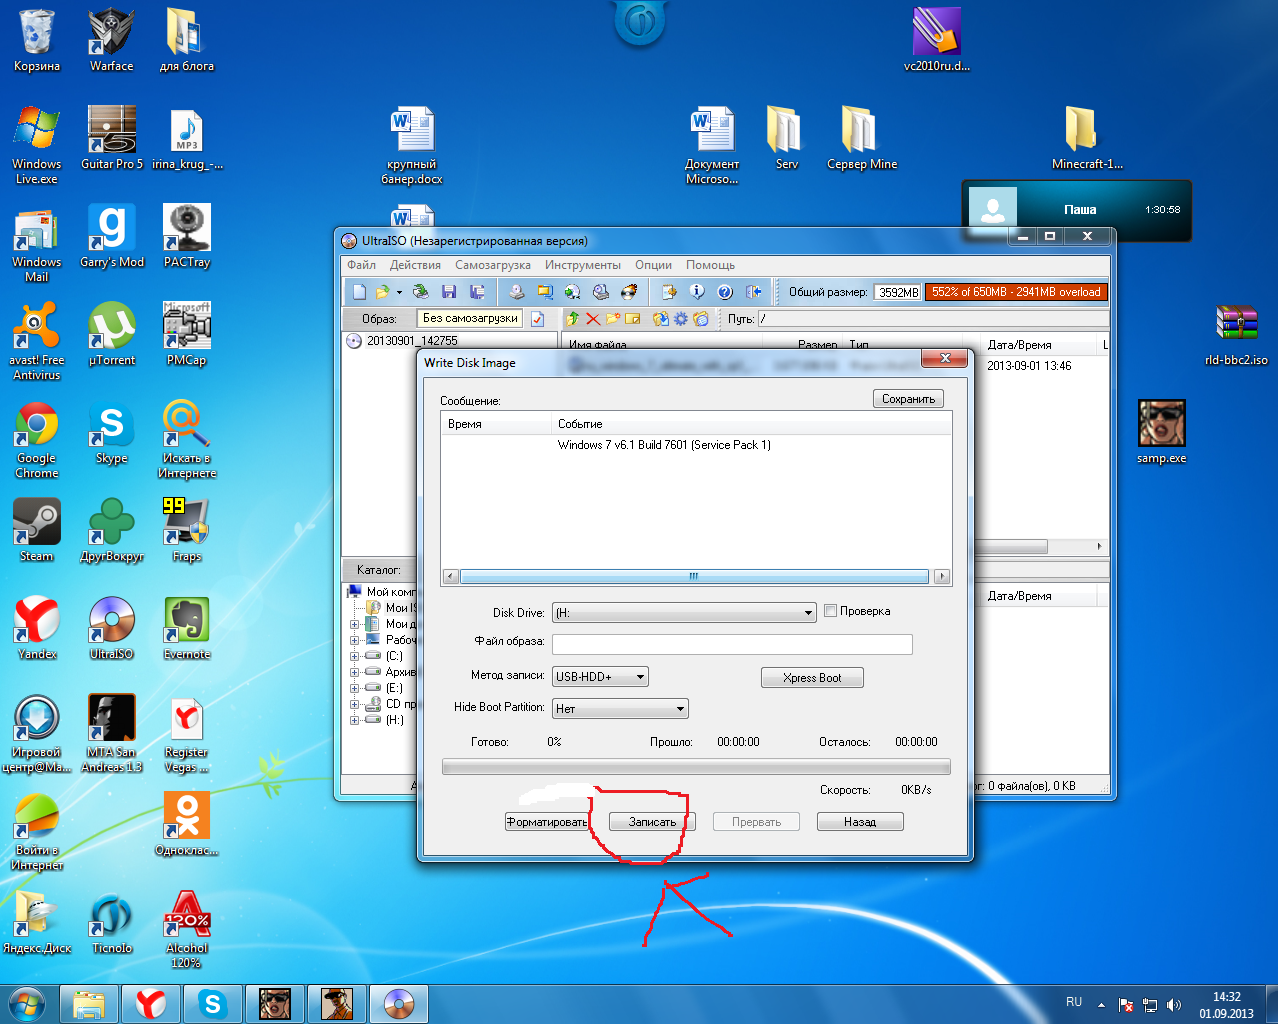The image size is (1278, 1024).
Task: Click horizontal scrollbar of UltraISO file list
Action: pyautogui.click(x=1012, y=547)
